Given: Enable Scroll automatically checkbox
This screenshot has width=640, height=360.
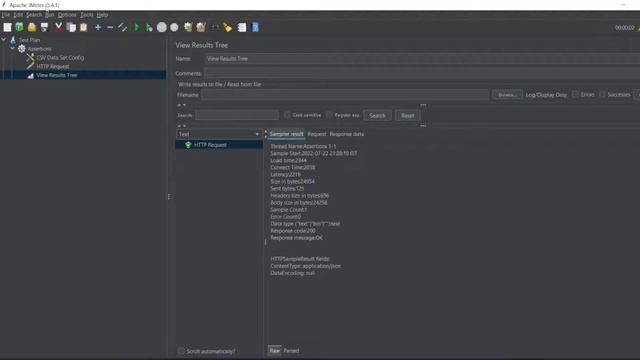Looking at the screenshot, I should [181, 351].
